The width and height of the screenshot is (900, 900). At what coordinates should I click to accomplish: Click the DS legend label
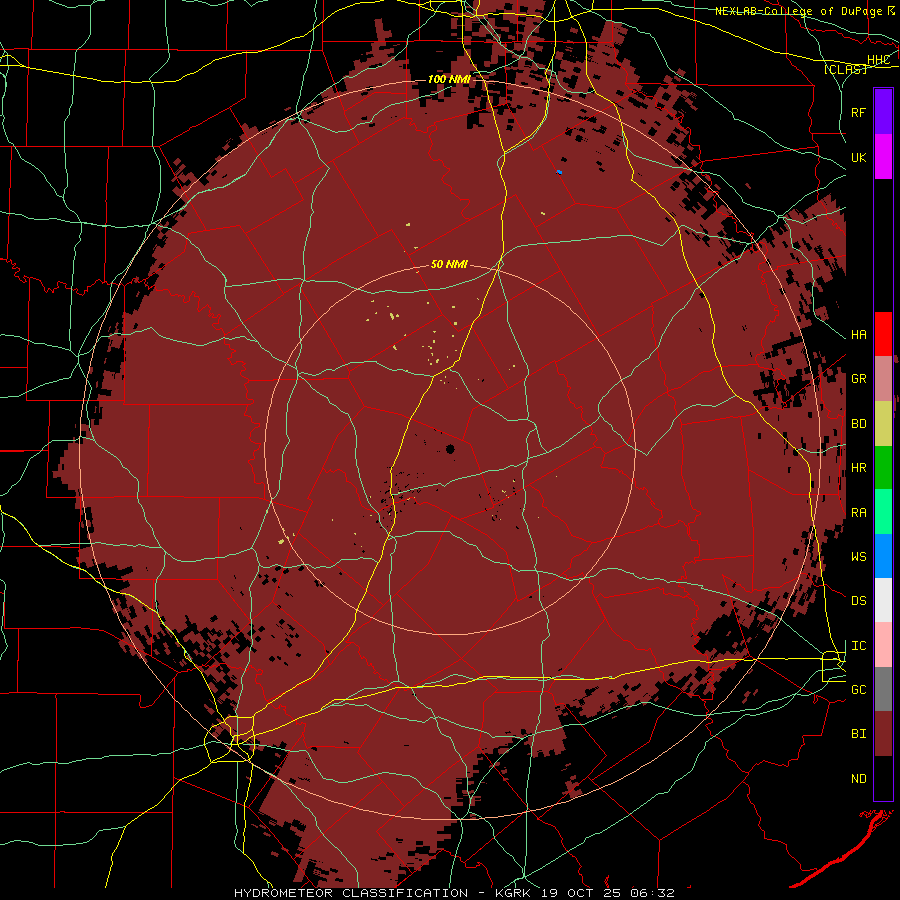[858, 601]
